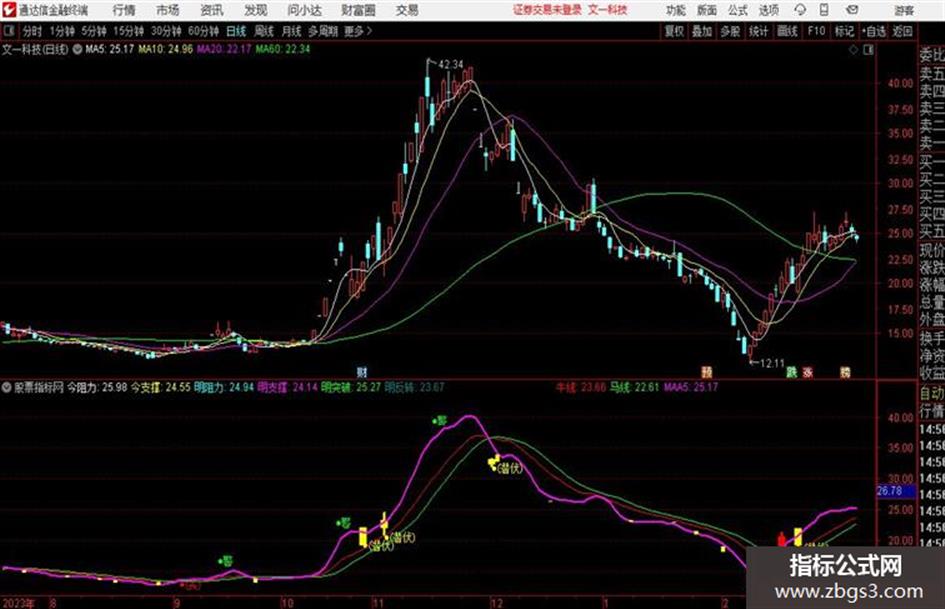The image size is (945, 609).
Task: Click the 文一科技 stock name in title bar
Action: 608,10
